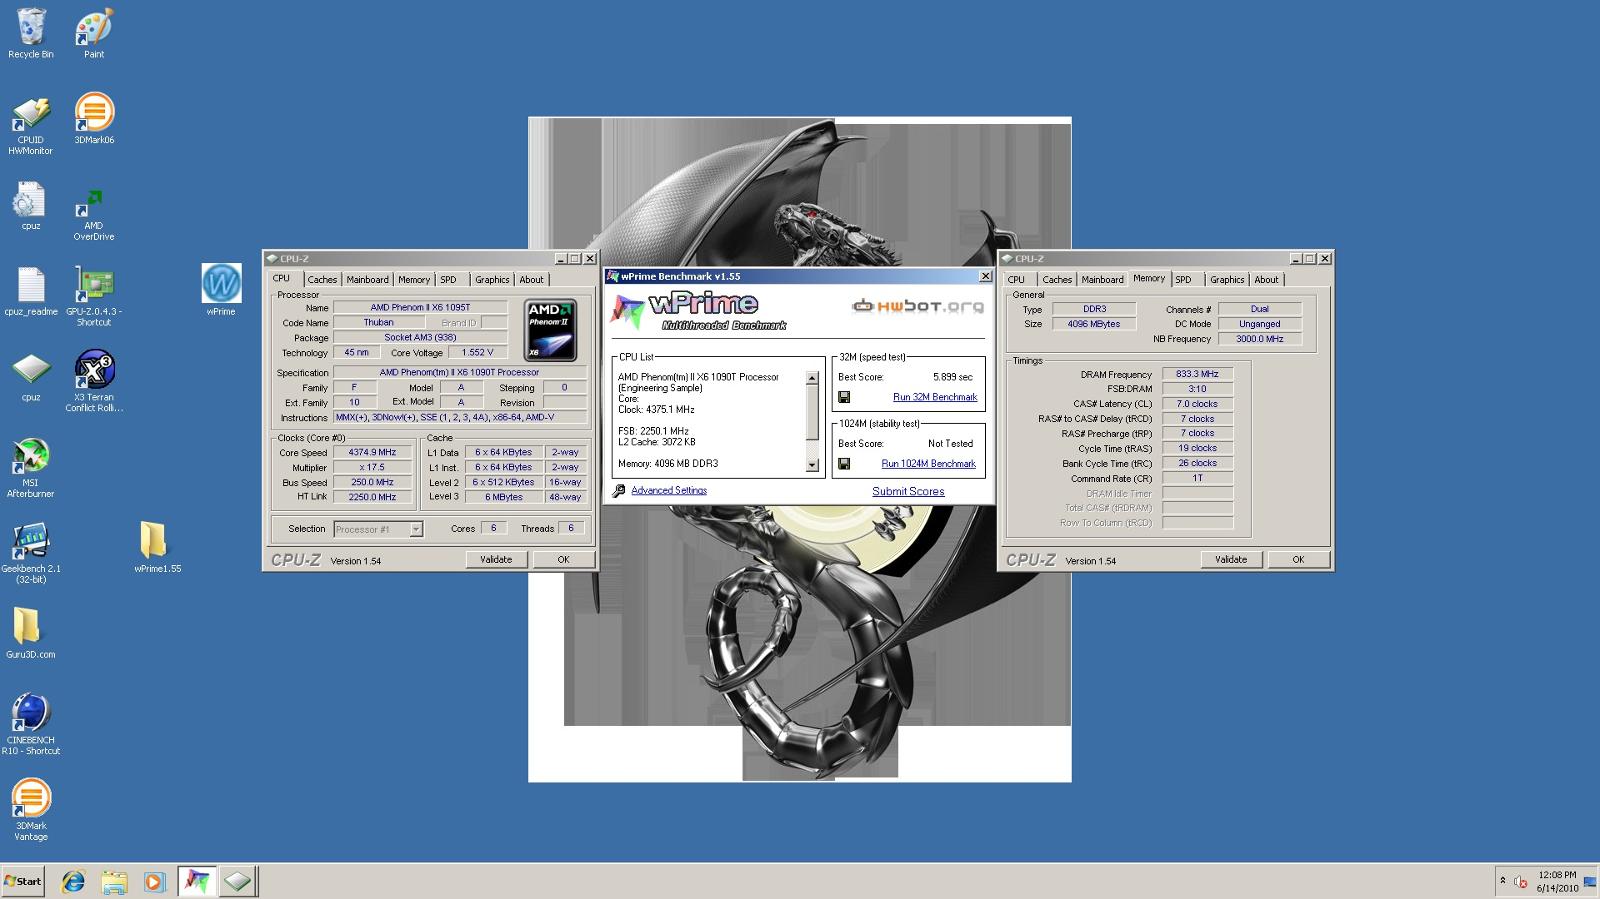The image size is (1600, 899).
Task: Launch wPrime from the desktop icon
Action: [221, 290]
